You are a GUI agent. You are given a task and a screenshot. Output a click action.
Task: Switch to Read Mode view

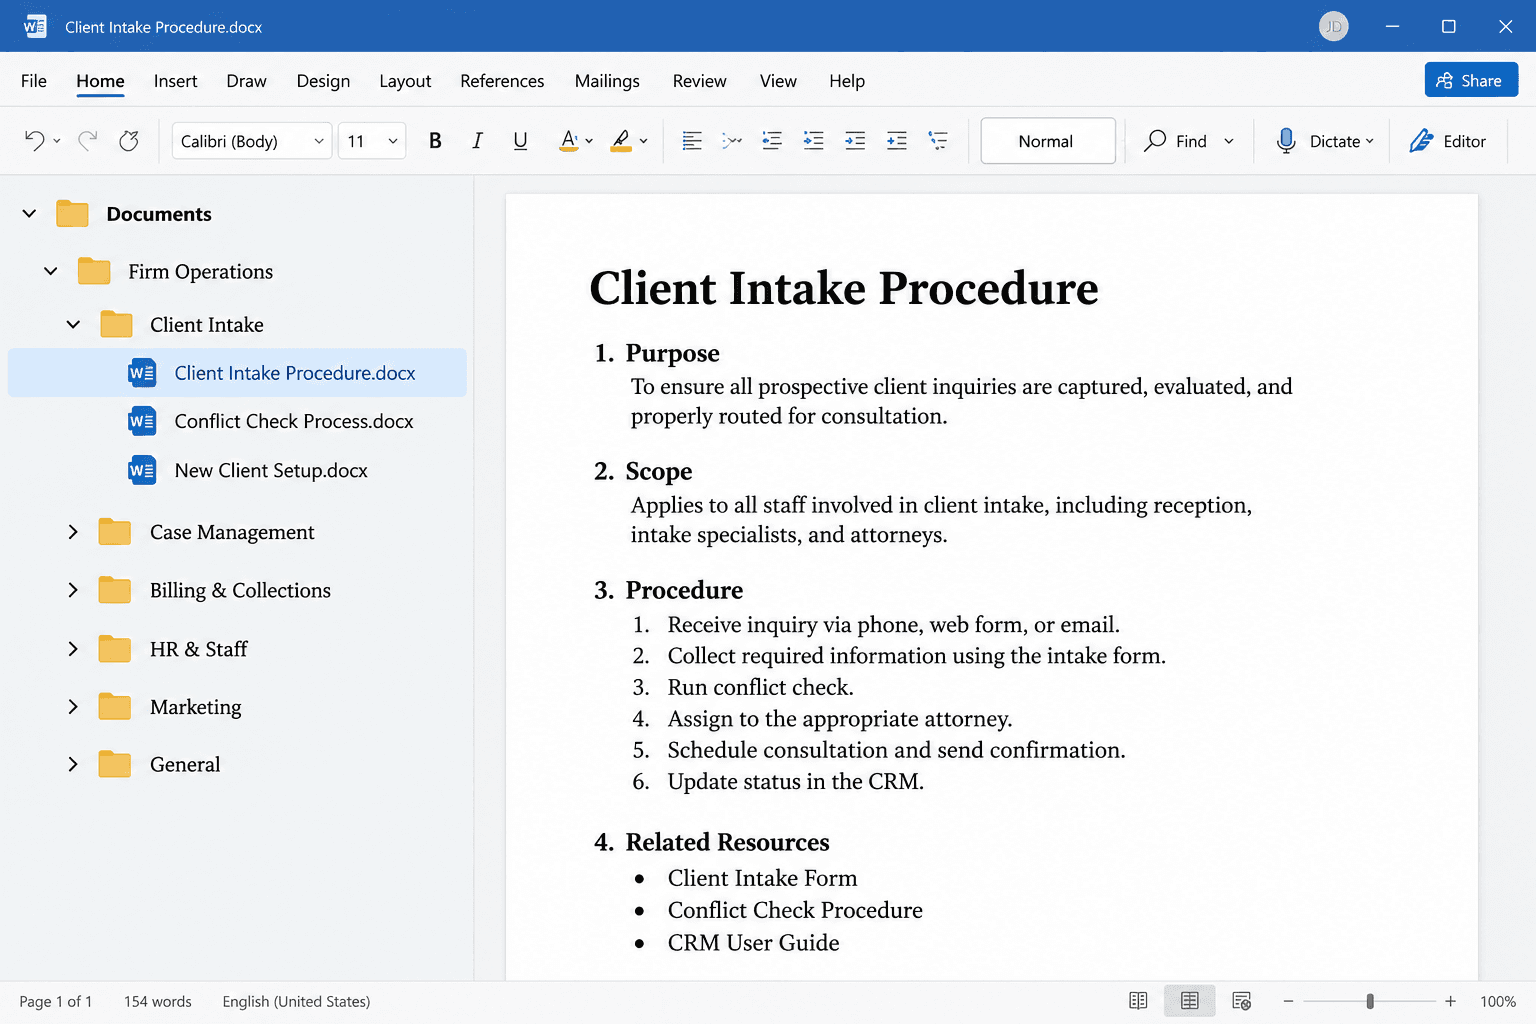(1138, 1001)
